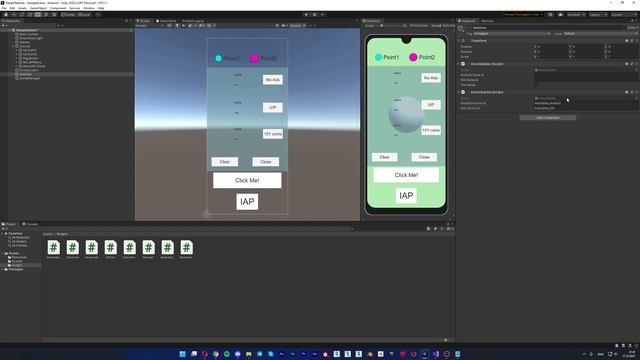The height and width of the screenshot is (360, 640).
Task: Switch to Services tab beside Inspector
Action: click(487, 21)
